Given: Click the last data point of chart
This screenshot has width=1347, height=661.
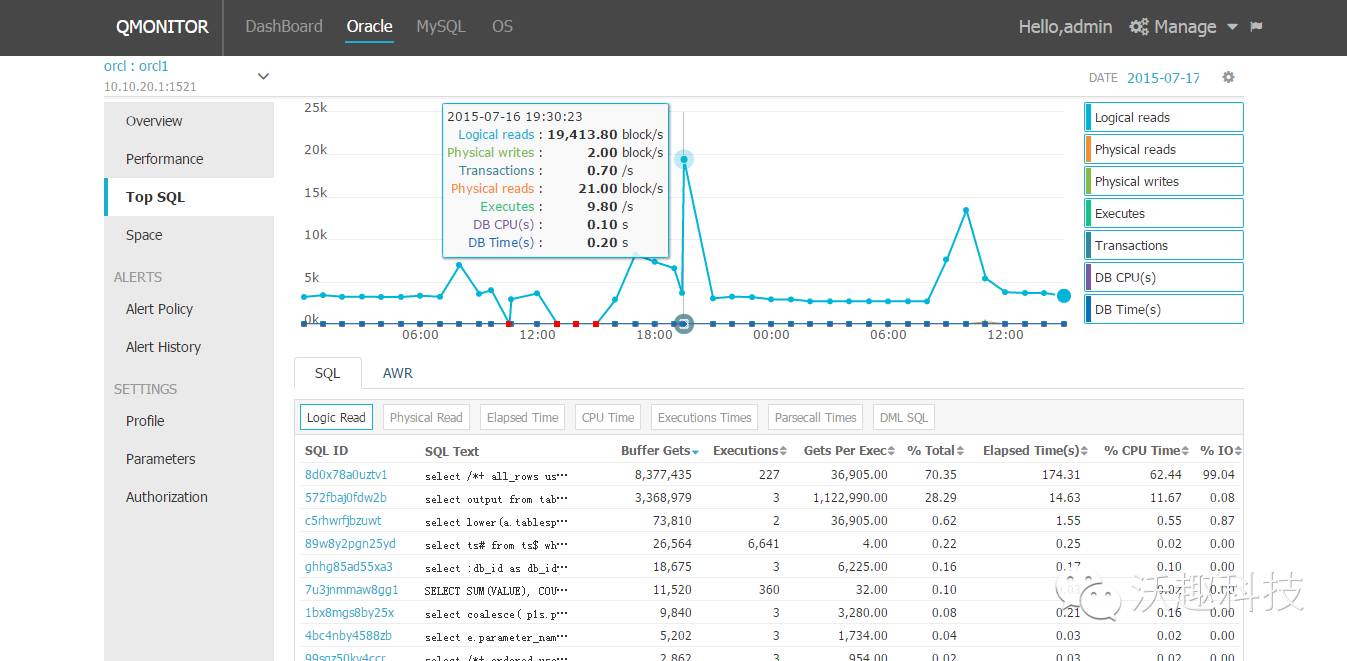Looking at the screenshot, I should coord(1064,296).
